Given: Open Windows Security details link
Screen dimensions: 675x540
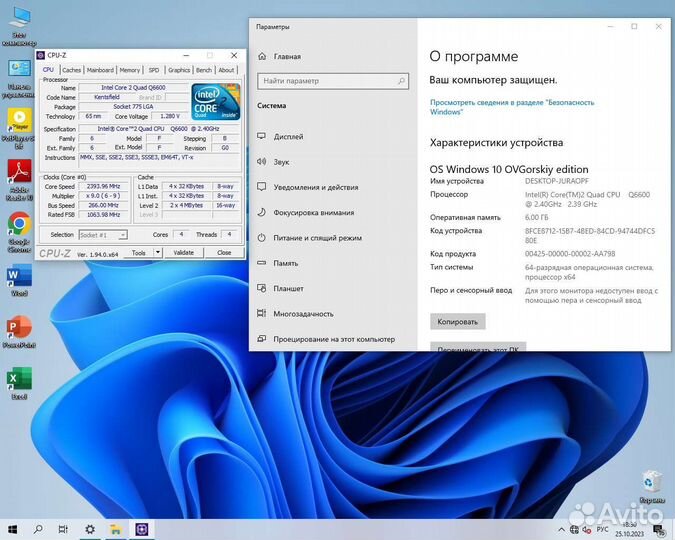Looking at the screenshot, I should click(x=512, y=107).
